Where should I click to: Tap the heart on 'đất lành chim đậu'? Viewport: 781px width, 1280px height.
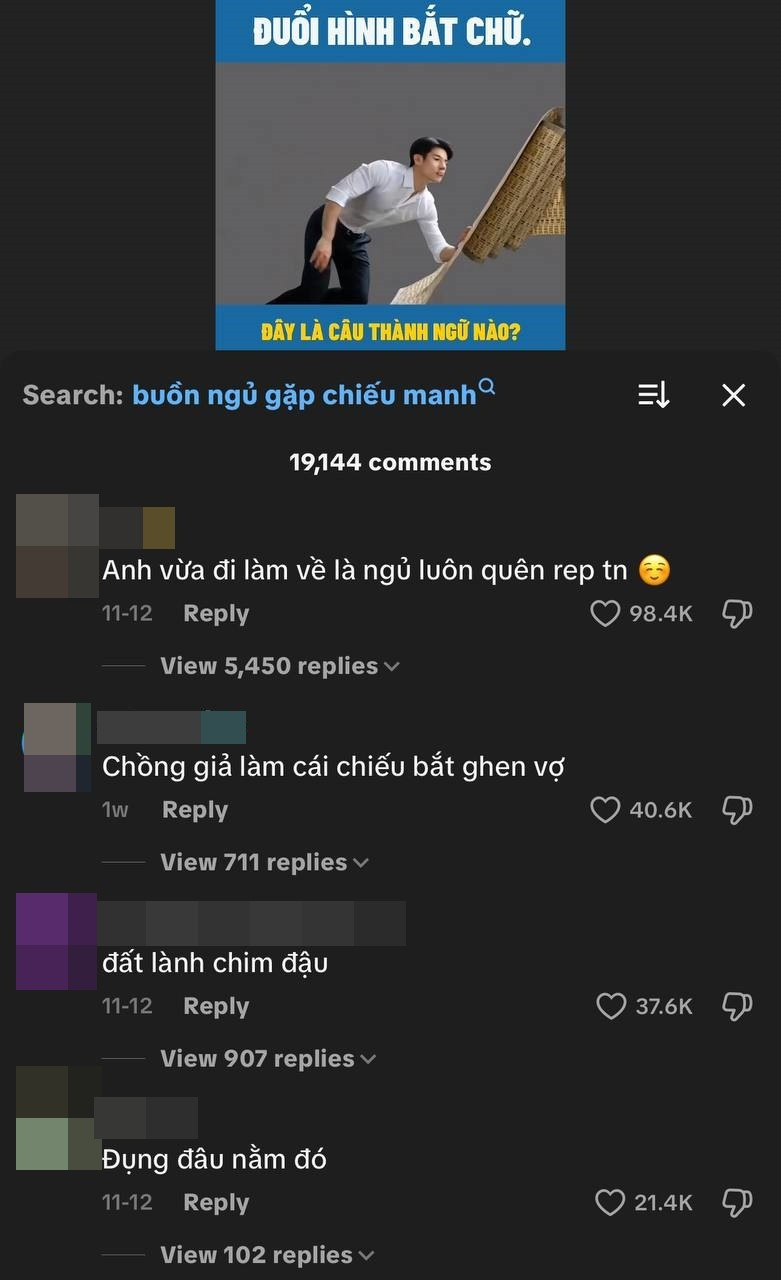tap(611, 1006)
